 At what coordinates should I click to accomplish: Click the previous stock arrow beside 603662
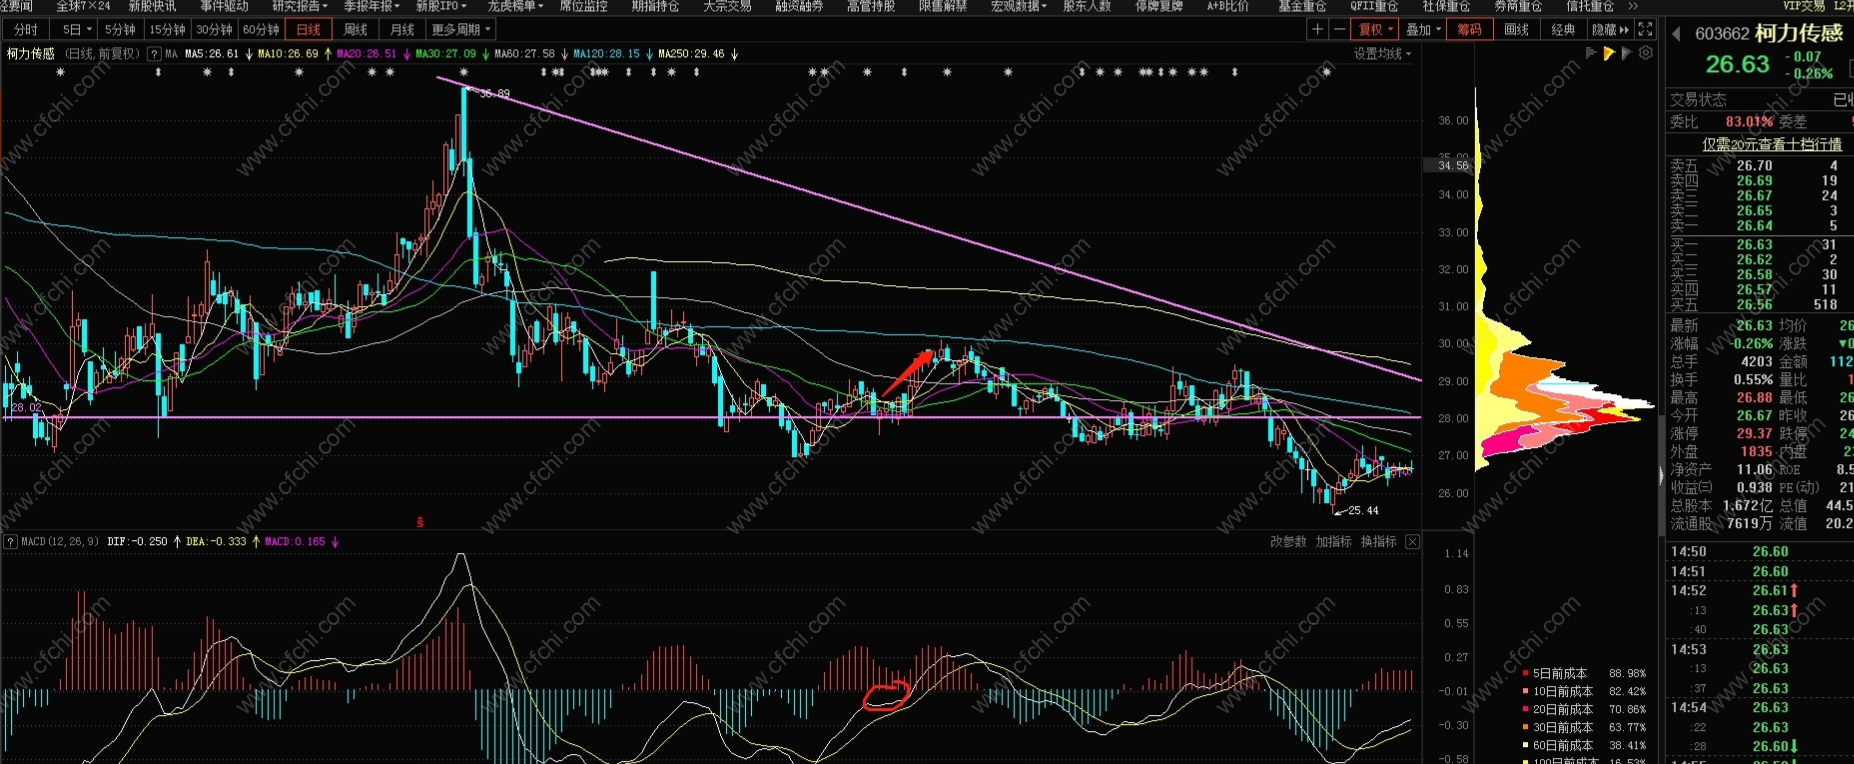[x=1677, y=34]
